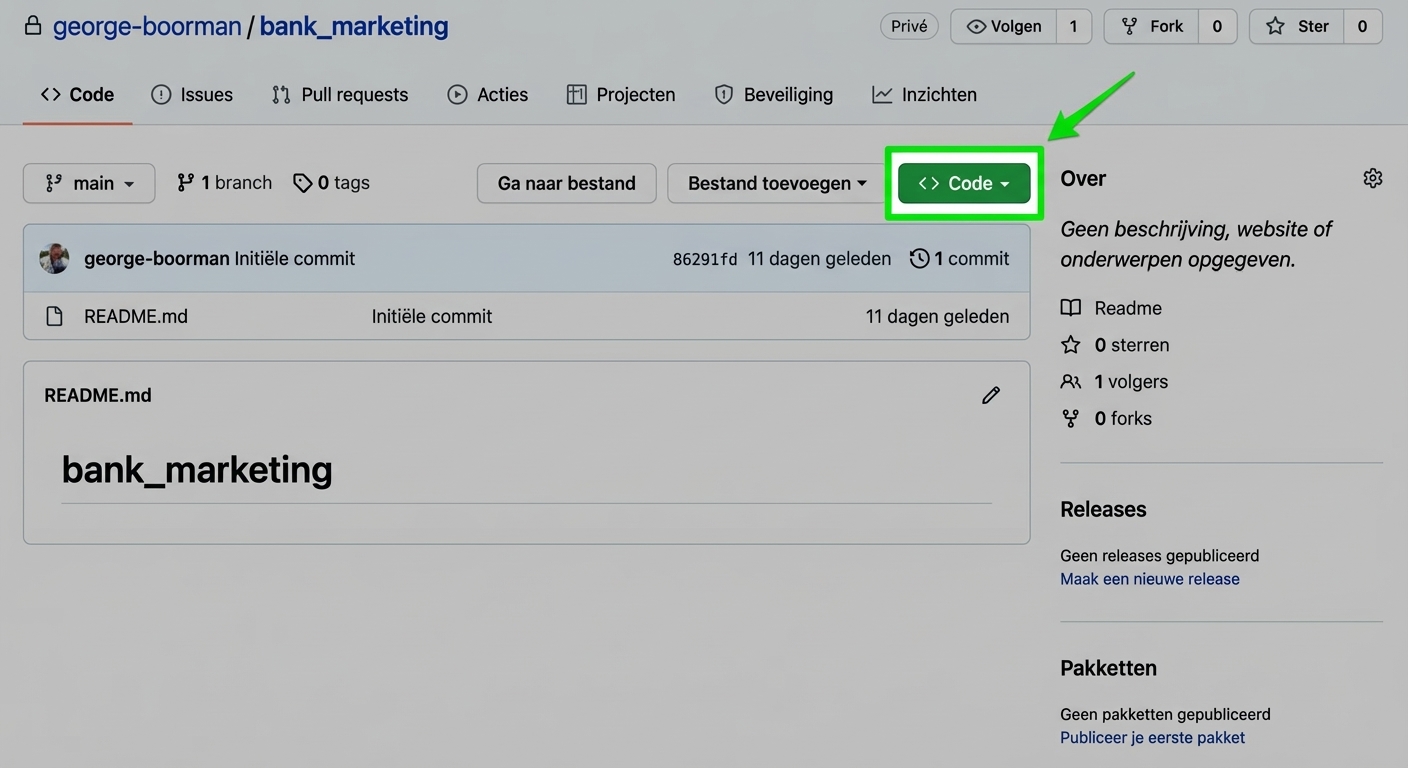Star the repository with Ster button
The image size is (1408, 768).
coord(1297,27)
